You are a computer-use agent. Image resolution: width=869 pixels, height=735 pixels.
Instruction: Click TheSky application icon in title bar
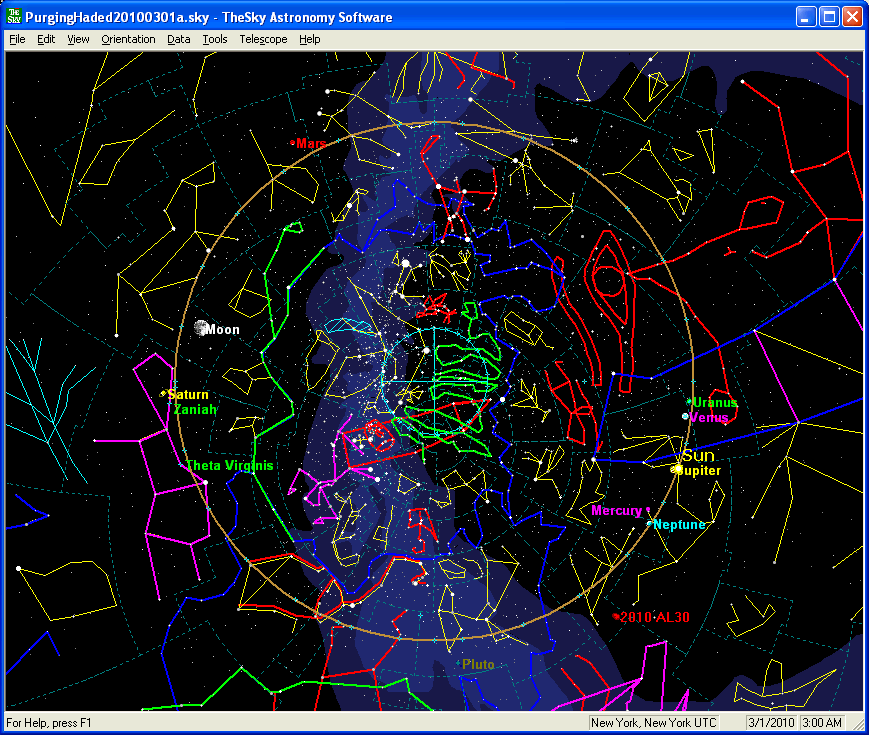click(x=14, y=17)
